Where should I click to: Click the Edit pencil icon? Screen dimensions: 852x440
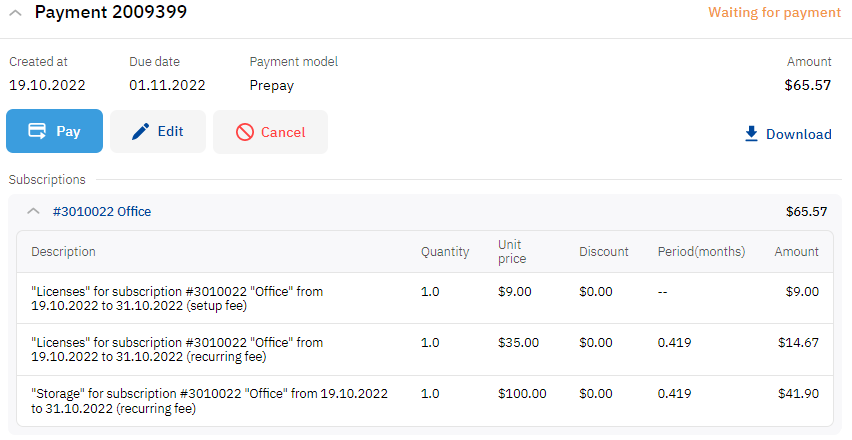pyautogui.click(x=140, y=131)
